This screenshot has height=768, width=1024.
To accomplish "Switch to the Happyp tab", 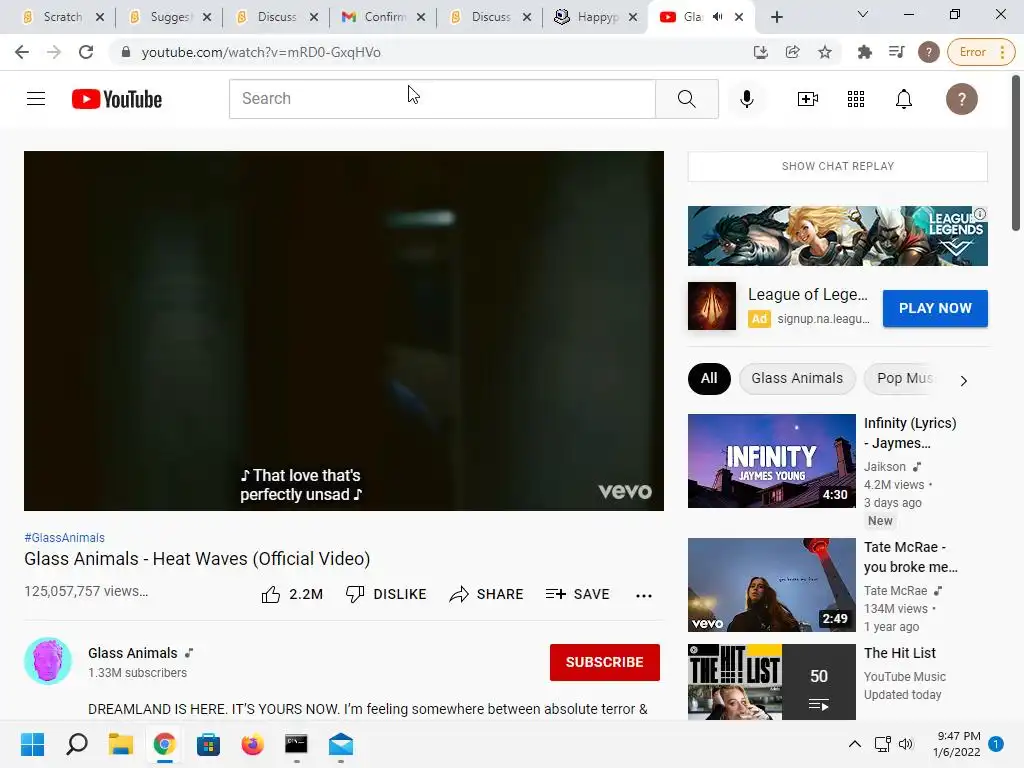I will [597, 17].
